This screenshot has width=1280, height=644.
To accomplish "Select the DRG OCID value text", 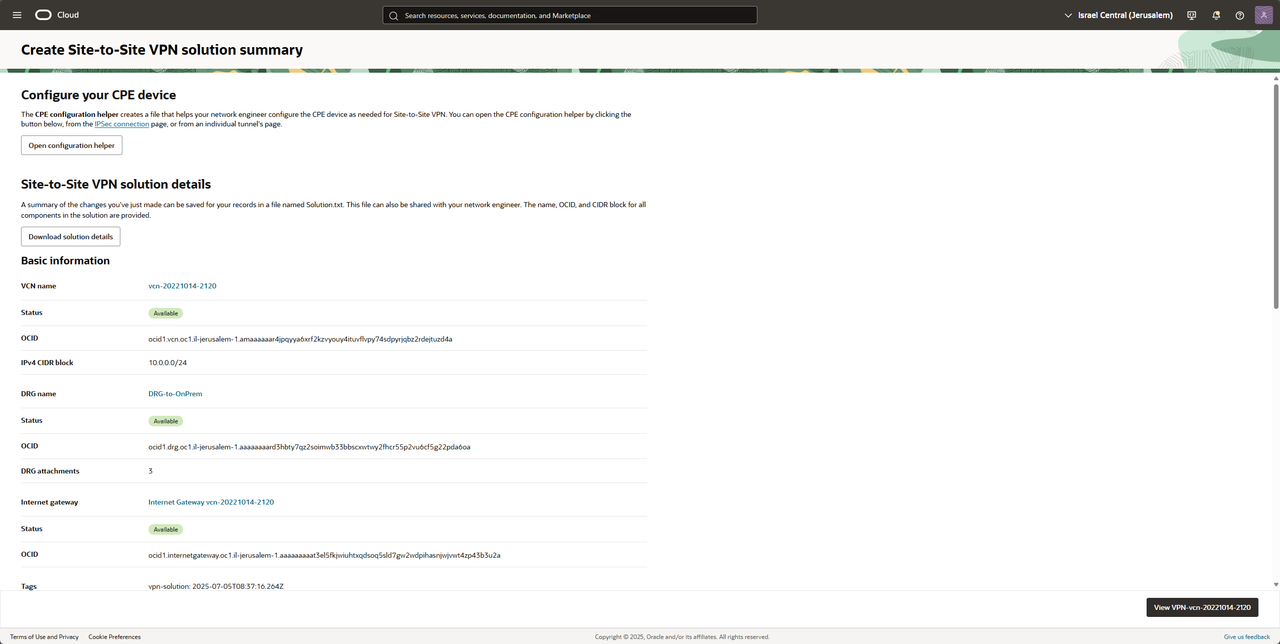I will 309,447.
